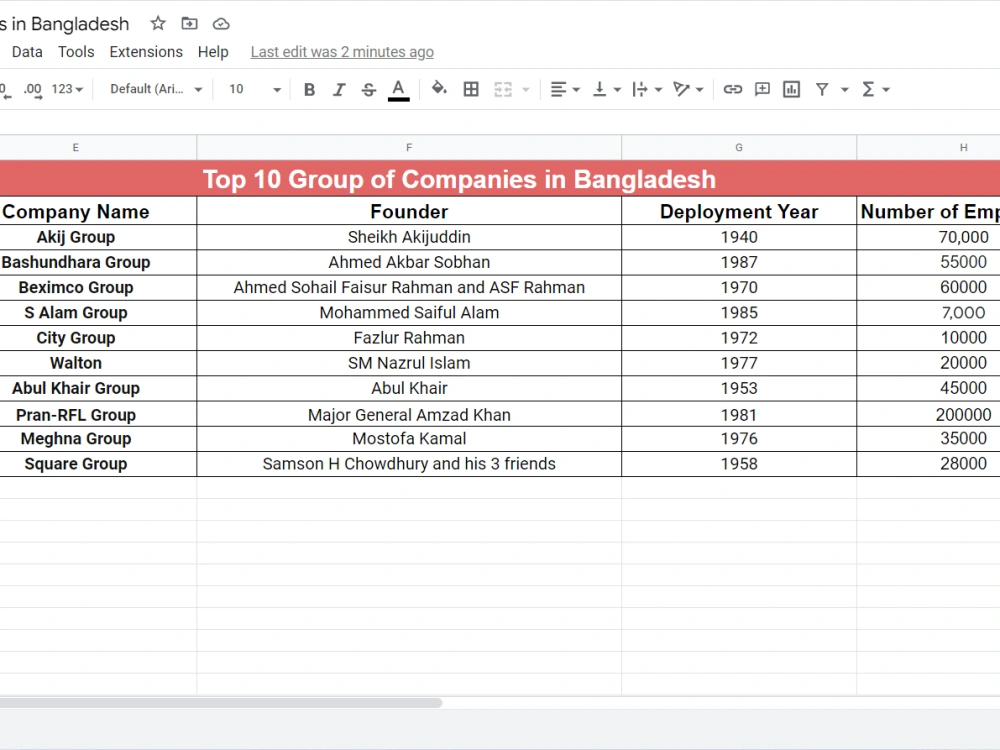This screenshot has width=1000, height=750.
Task: Select cell Akij Group
Action: pos(98,237)
